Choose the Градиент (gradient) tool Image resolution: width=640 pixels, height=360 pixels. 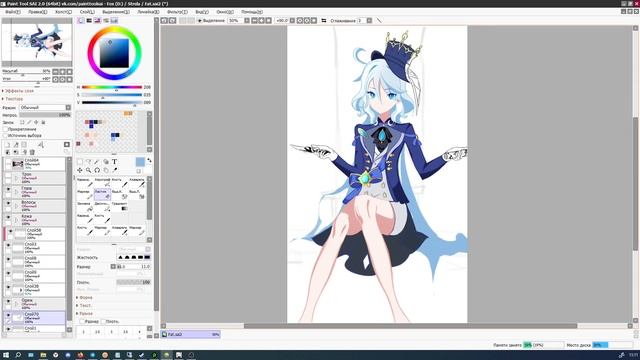[x=120, y=207]
